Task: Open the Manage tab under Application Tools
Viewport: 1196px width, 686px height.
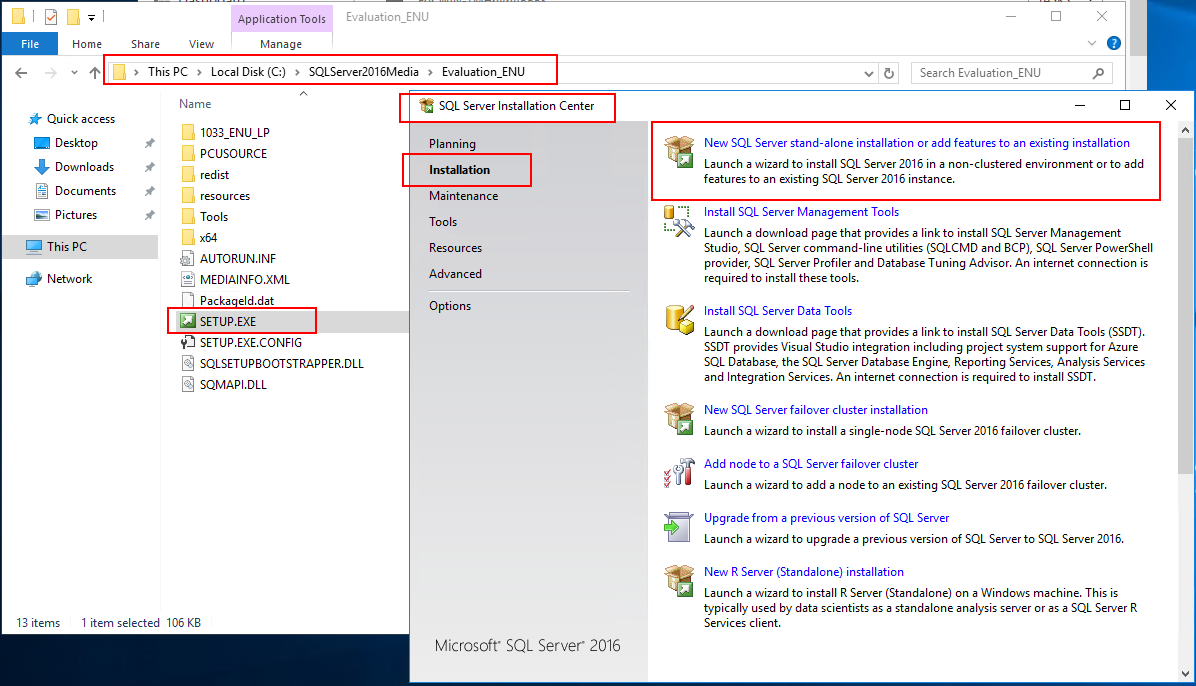Action: click(281, 43)
